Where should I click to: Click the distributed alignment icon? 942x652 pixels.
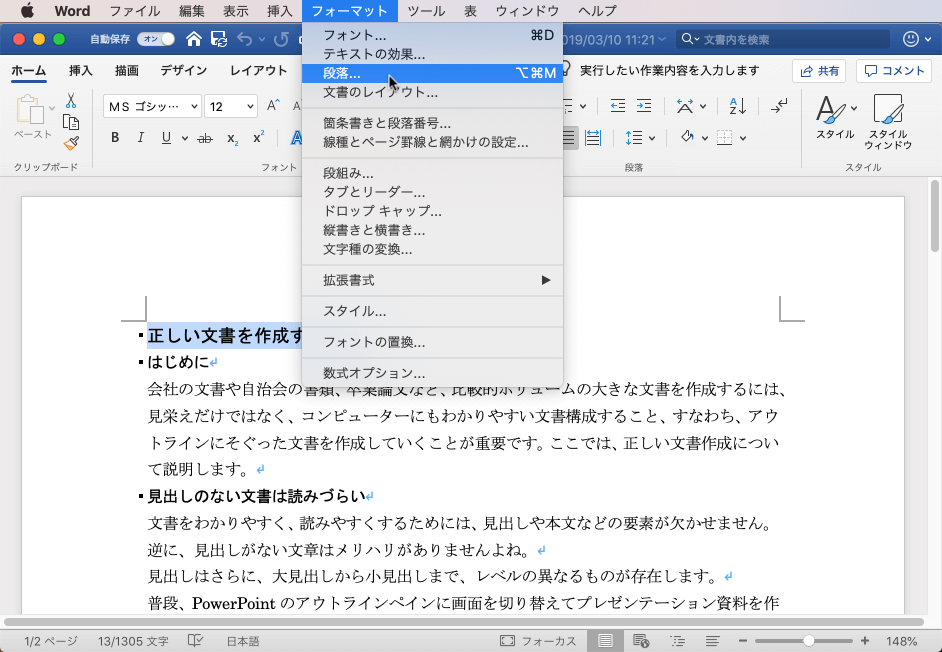(593, 138)
